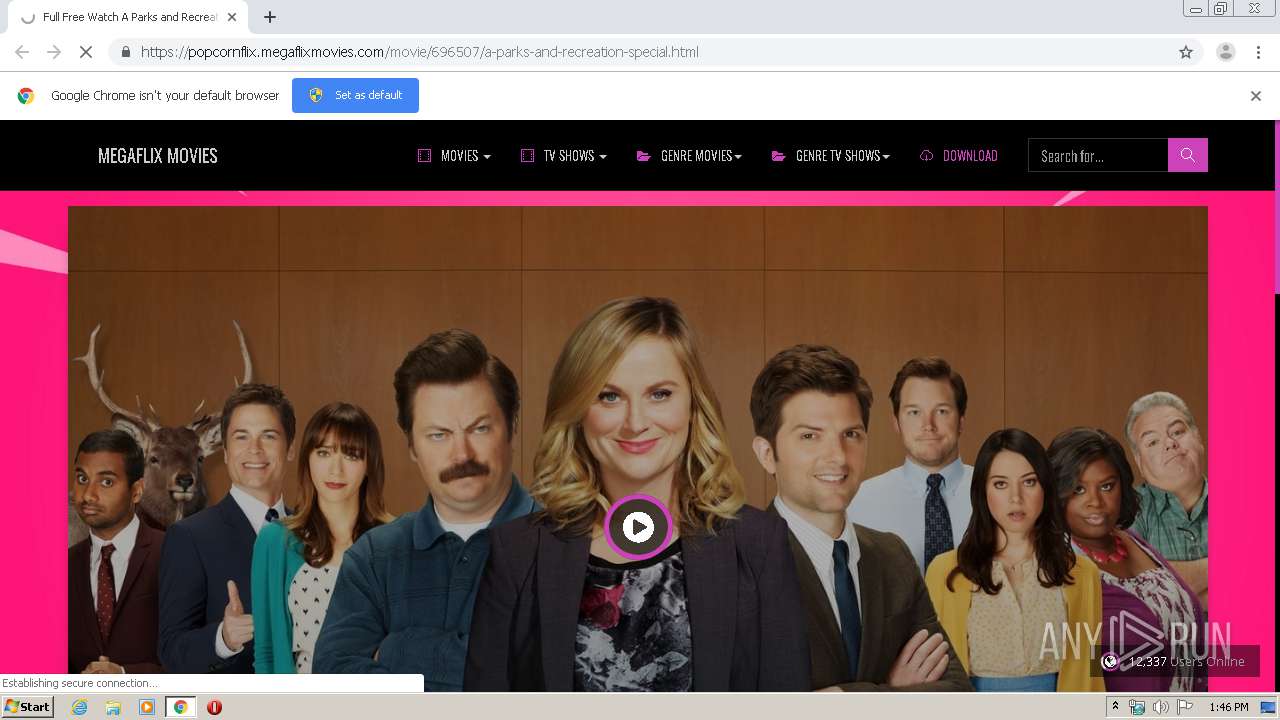Open a new browser tab
Image resolution: width=1280 pixels, height=720 pixels.
click(x=270, y=17)
